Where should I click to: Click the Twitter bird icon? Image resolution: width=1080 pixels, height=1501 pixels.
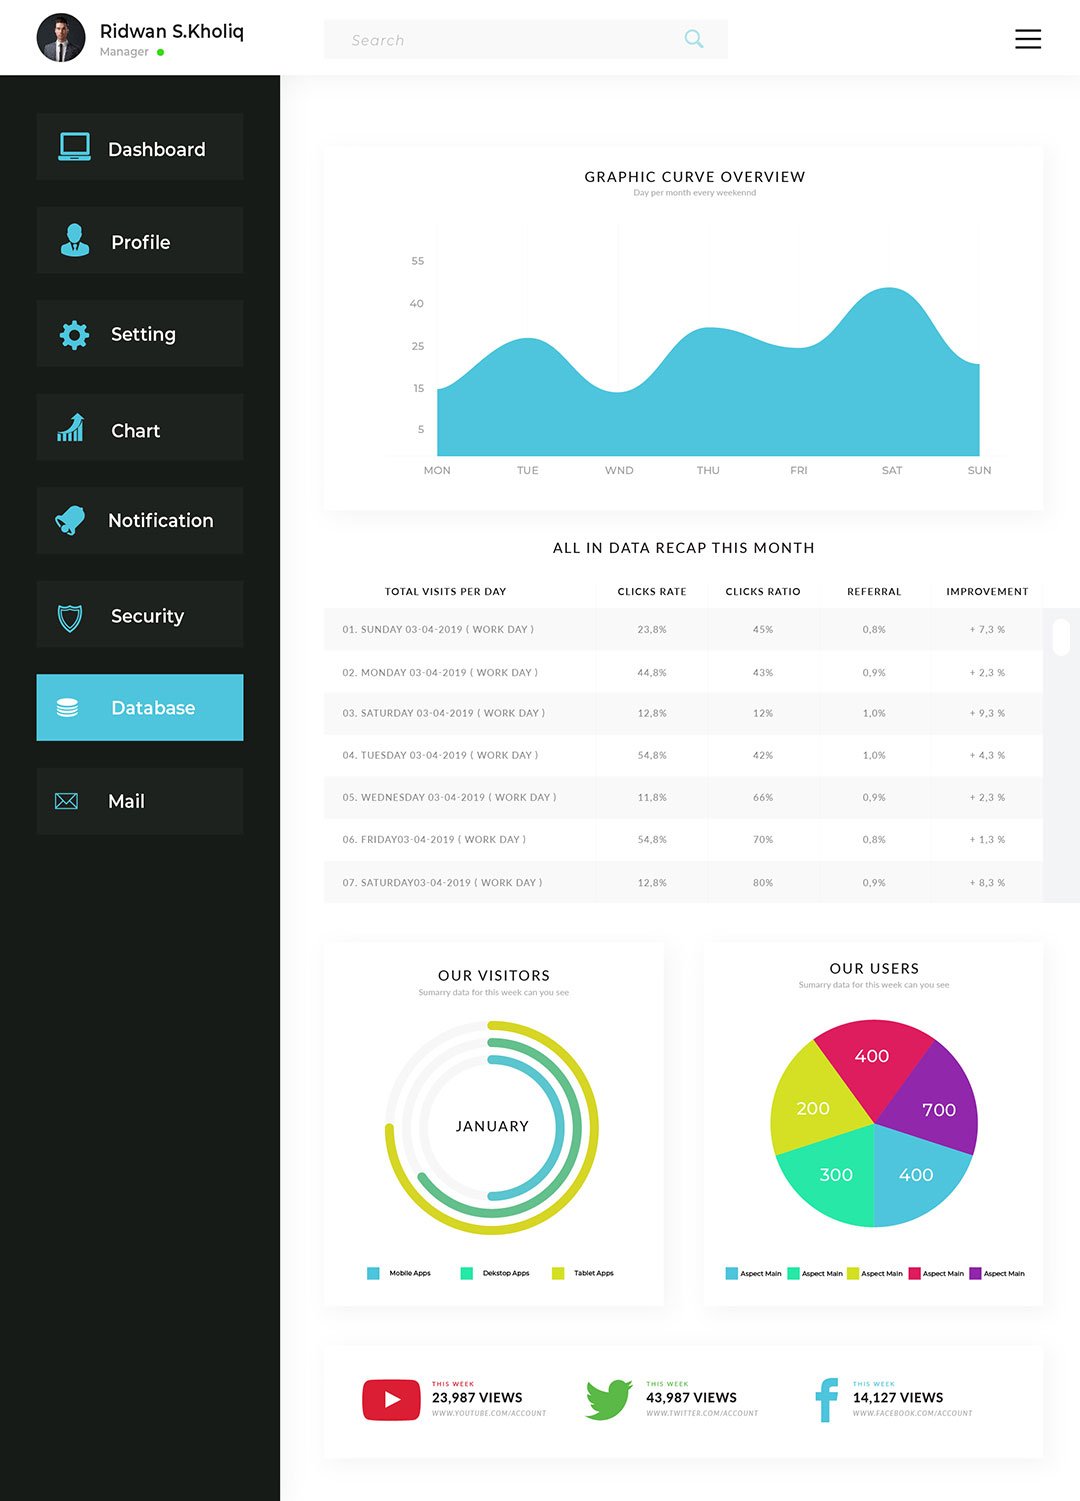[x=608, y=1399]
